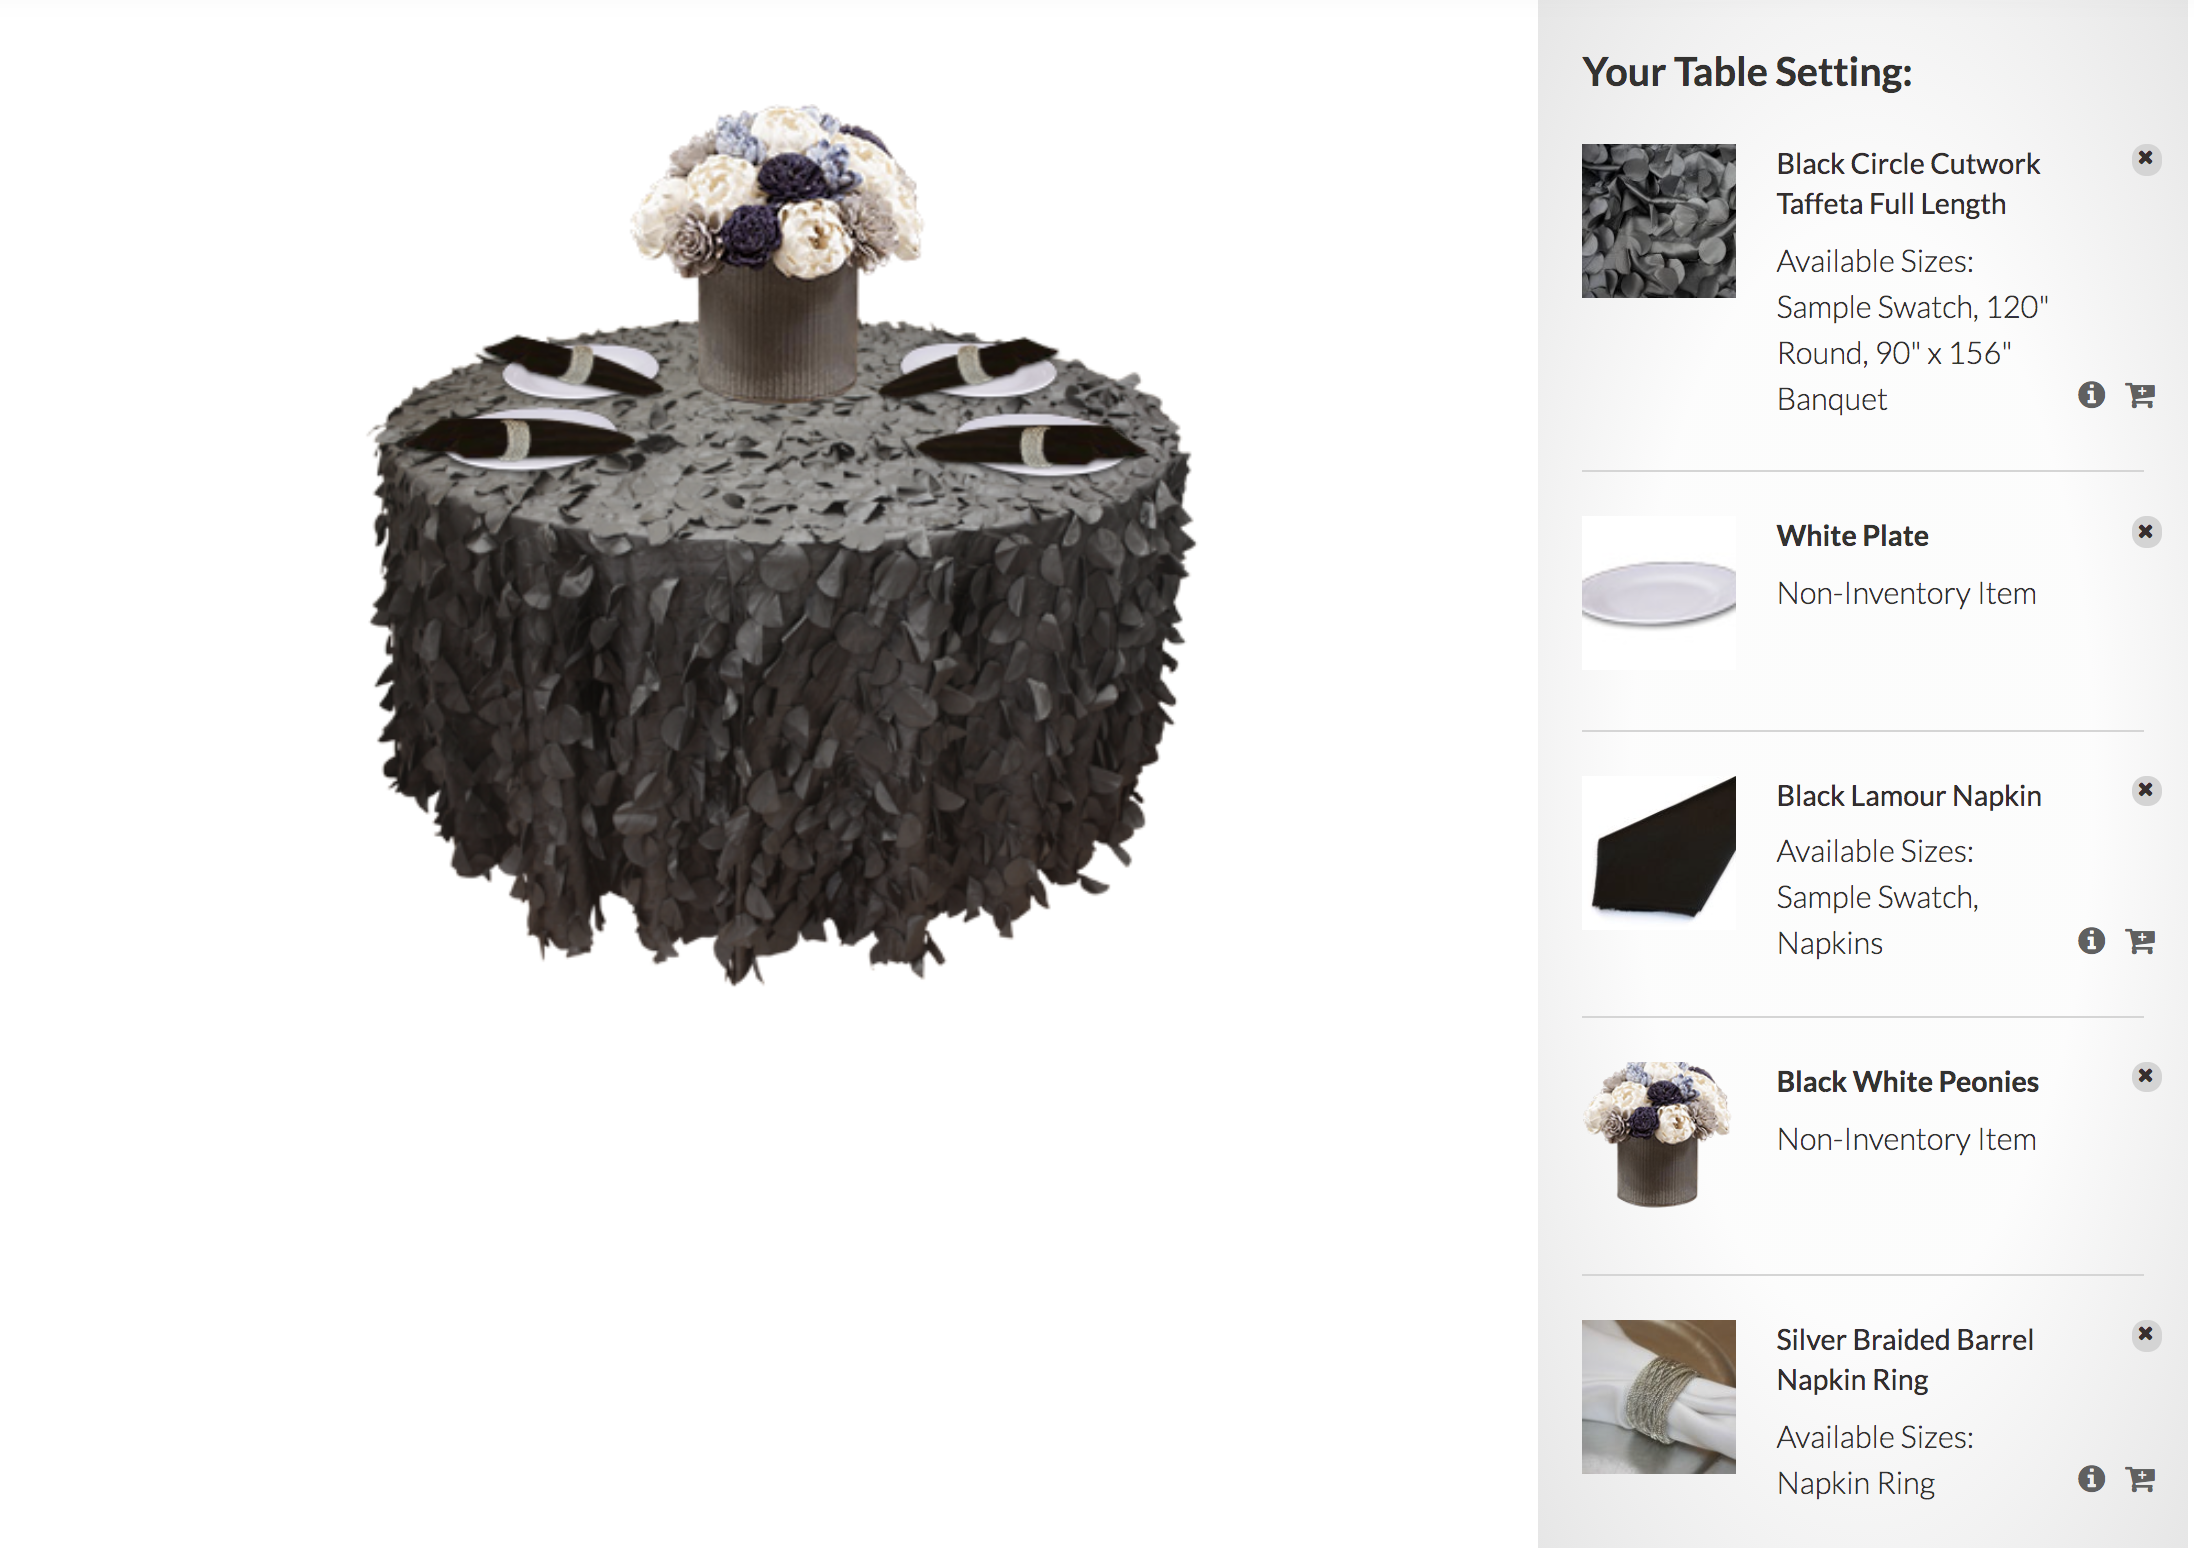Screen dimensions: 2194x1548
Task: Show info for Black Lamour Napkin
Action: tap(2091, 941)
